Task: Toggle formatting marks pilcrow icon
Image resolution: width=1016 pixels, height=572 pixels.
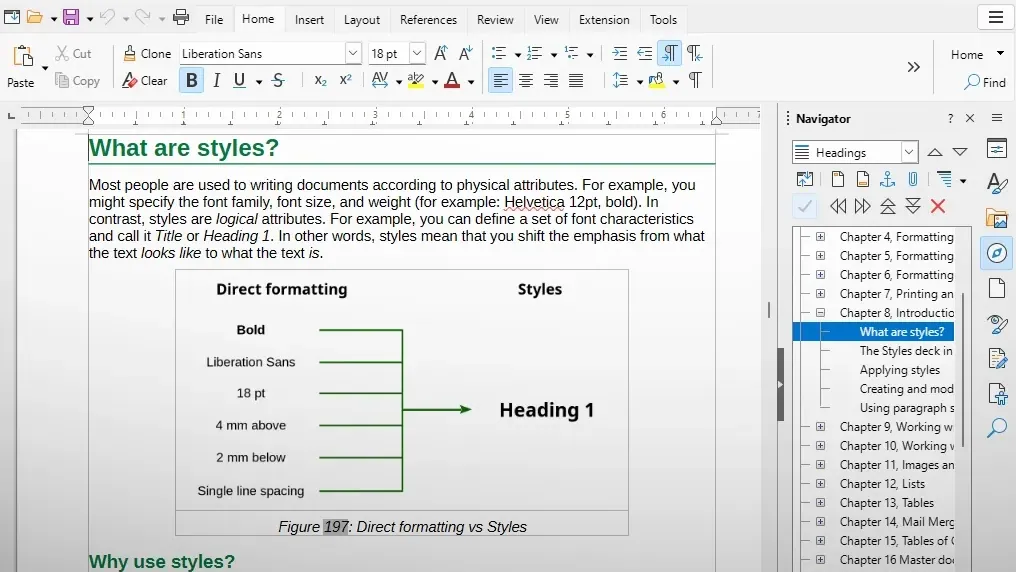Action: pyautogui.click(x=695, y=80)
